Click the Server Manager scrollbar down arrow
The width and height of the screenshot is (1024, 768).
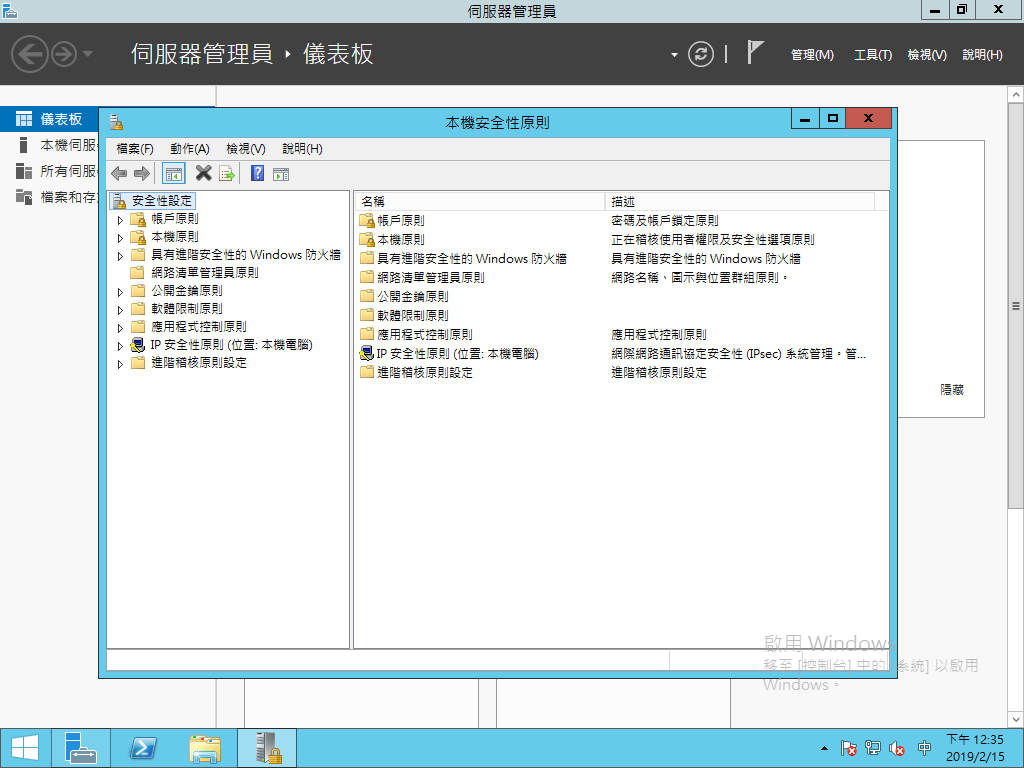click(1016, 719)
